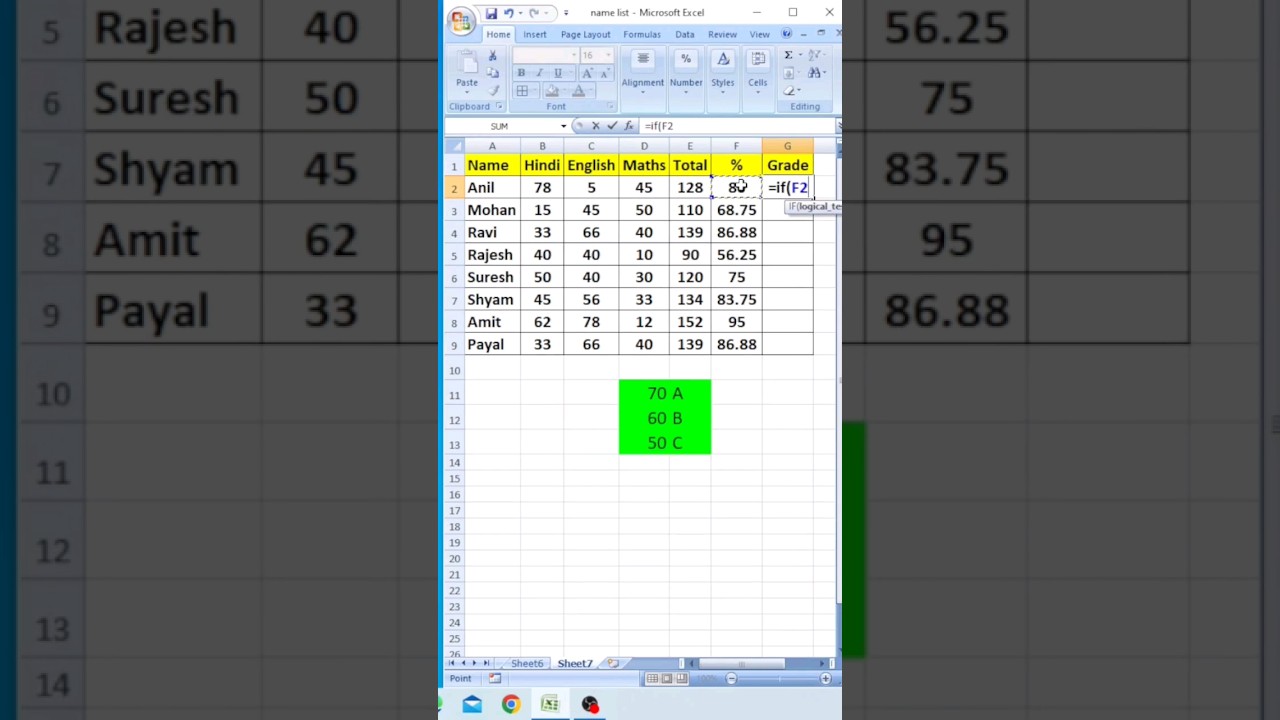Expand the Styles group
Viewport: 1280px width, 720px height.
coord(723,72)
